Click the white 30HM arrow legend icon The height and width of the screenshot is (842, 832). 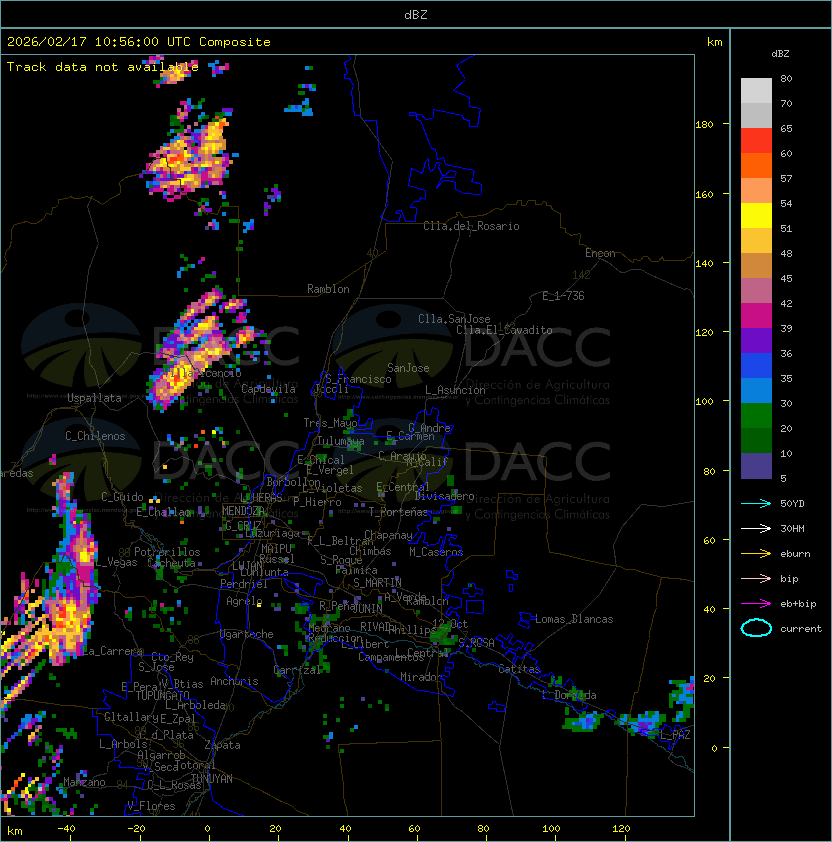[756, 528]
